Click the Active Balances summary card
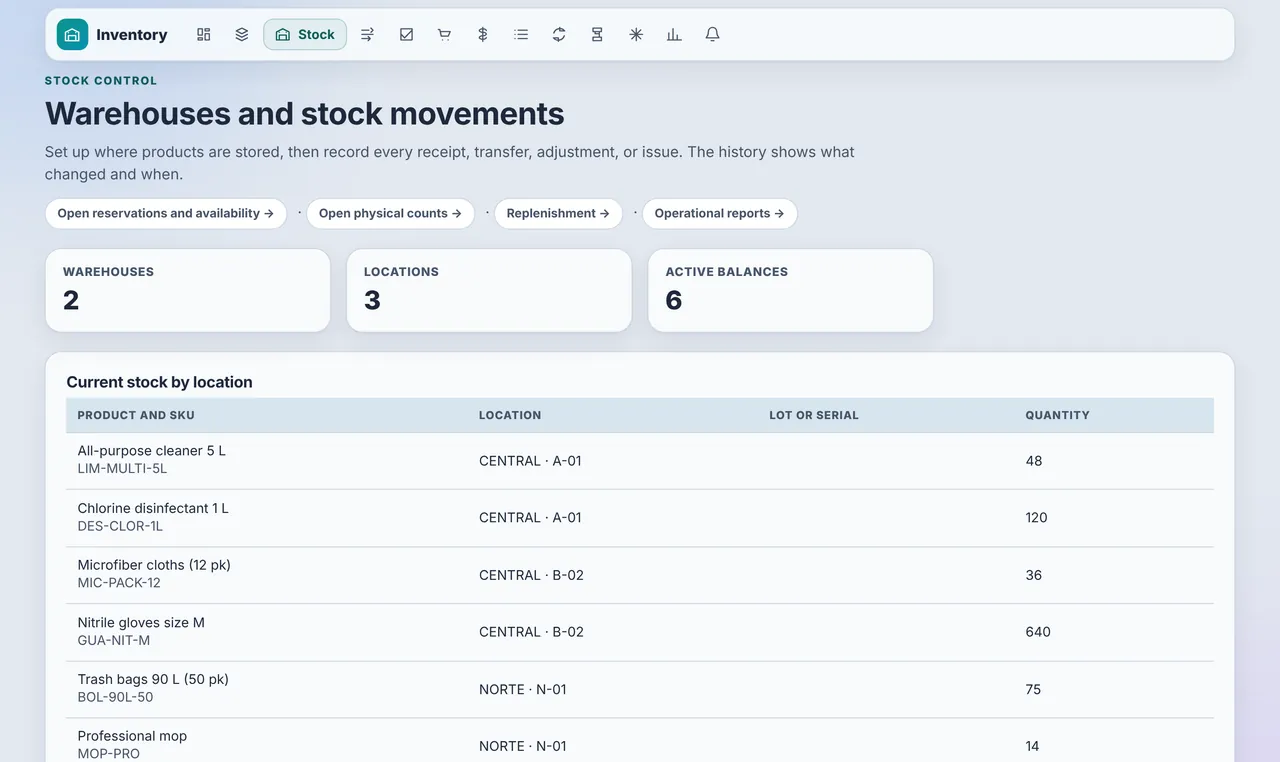1280x762 pixels. point(791,290)
